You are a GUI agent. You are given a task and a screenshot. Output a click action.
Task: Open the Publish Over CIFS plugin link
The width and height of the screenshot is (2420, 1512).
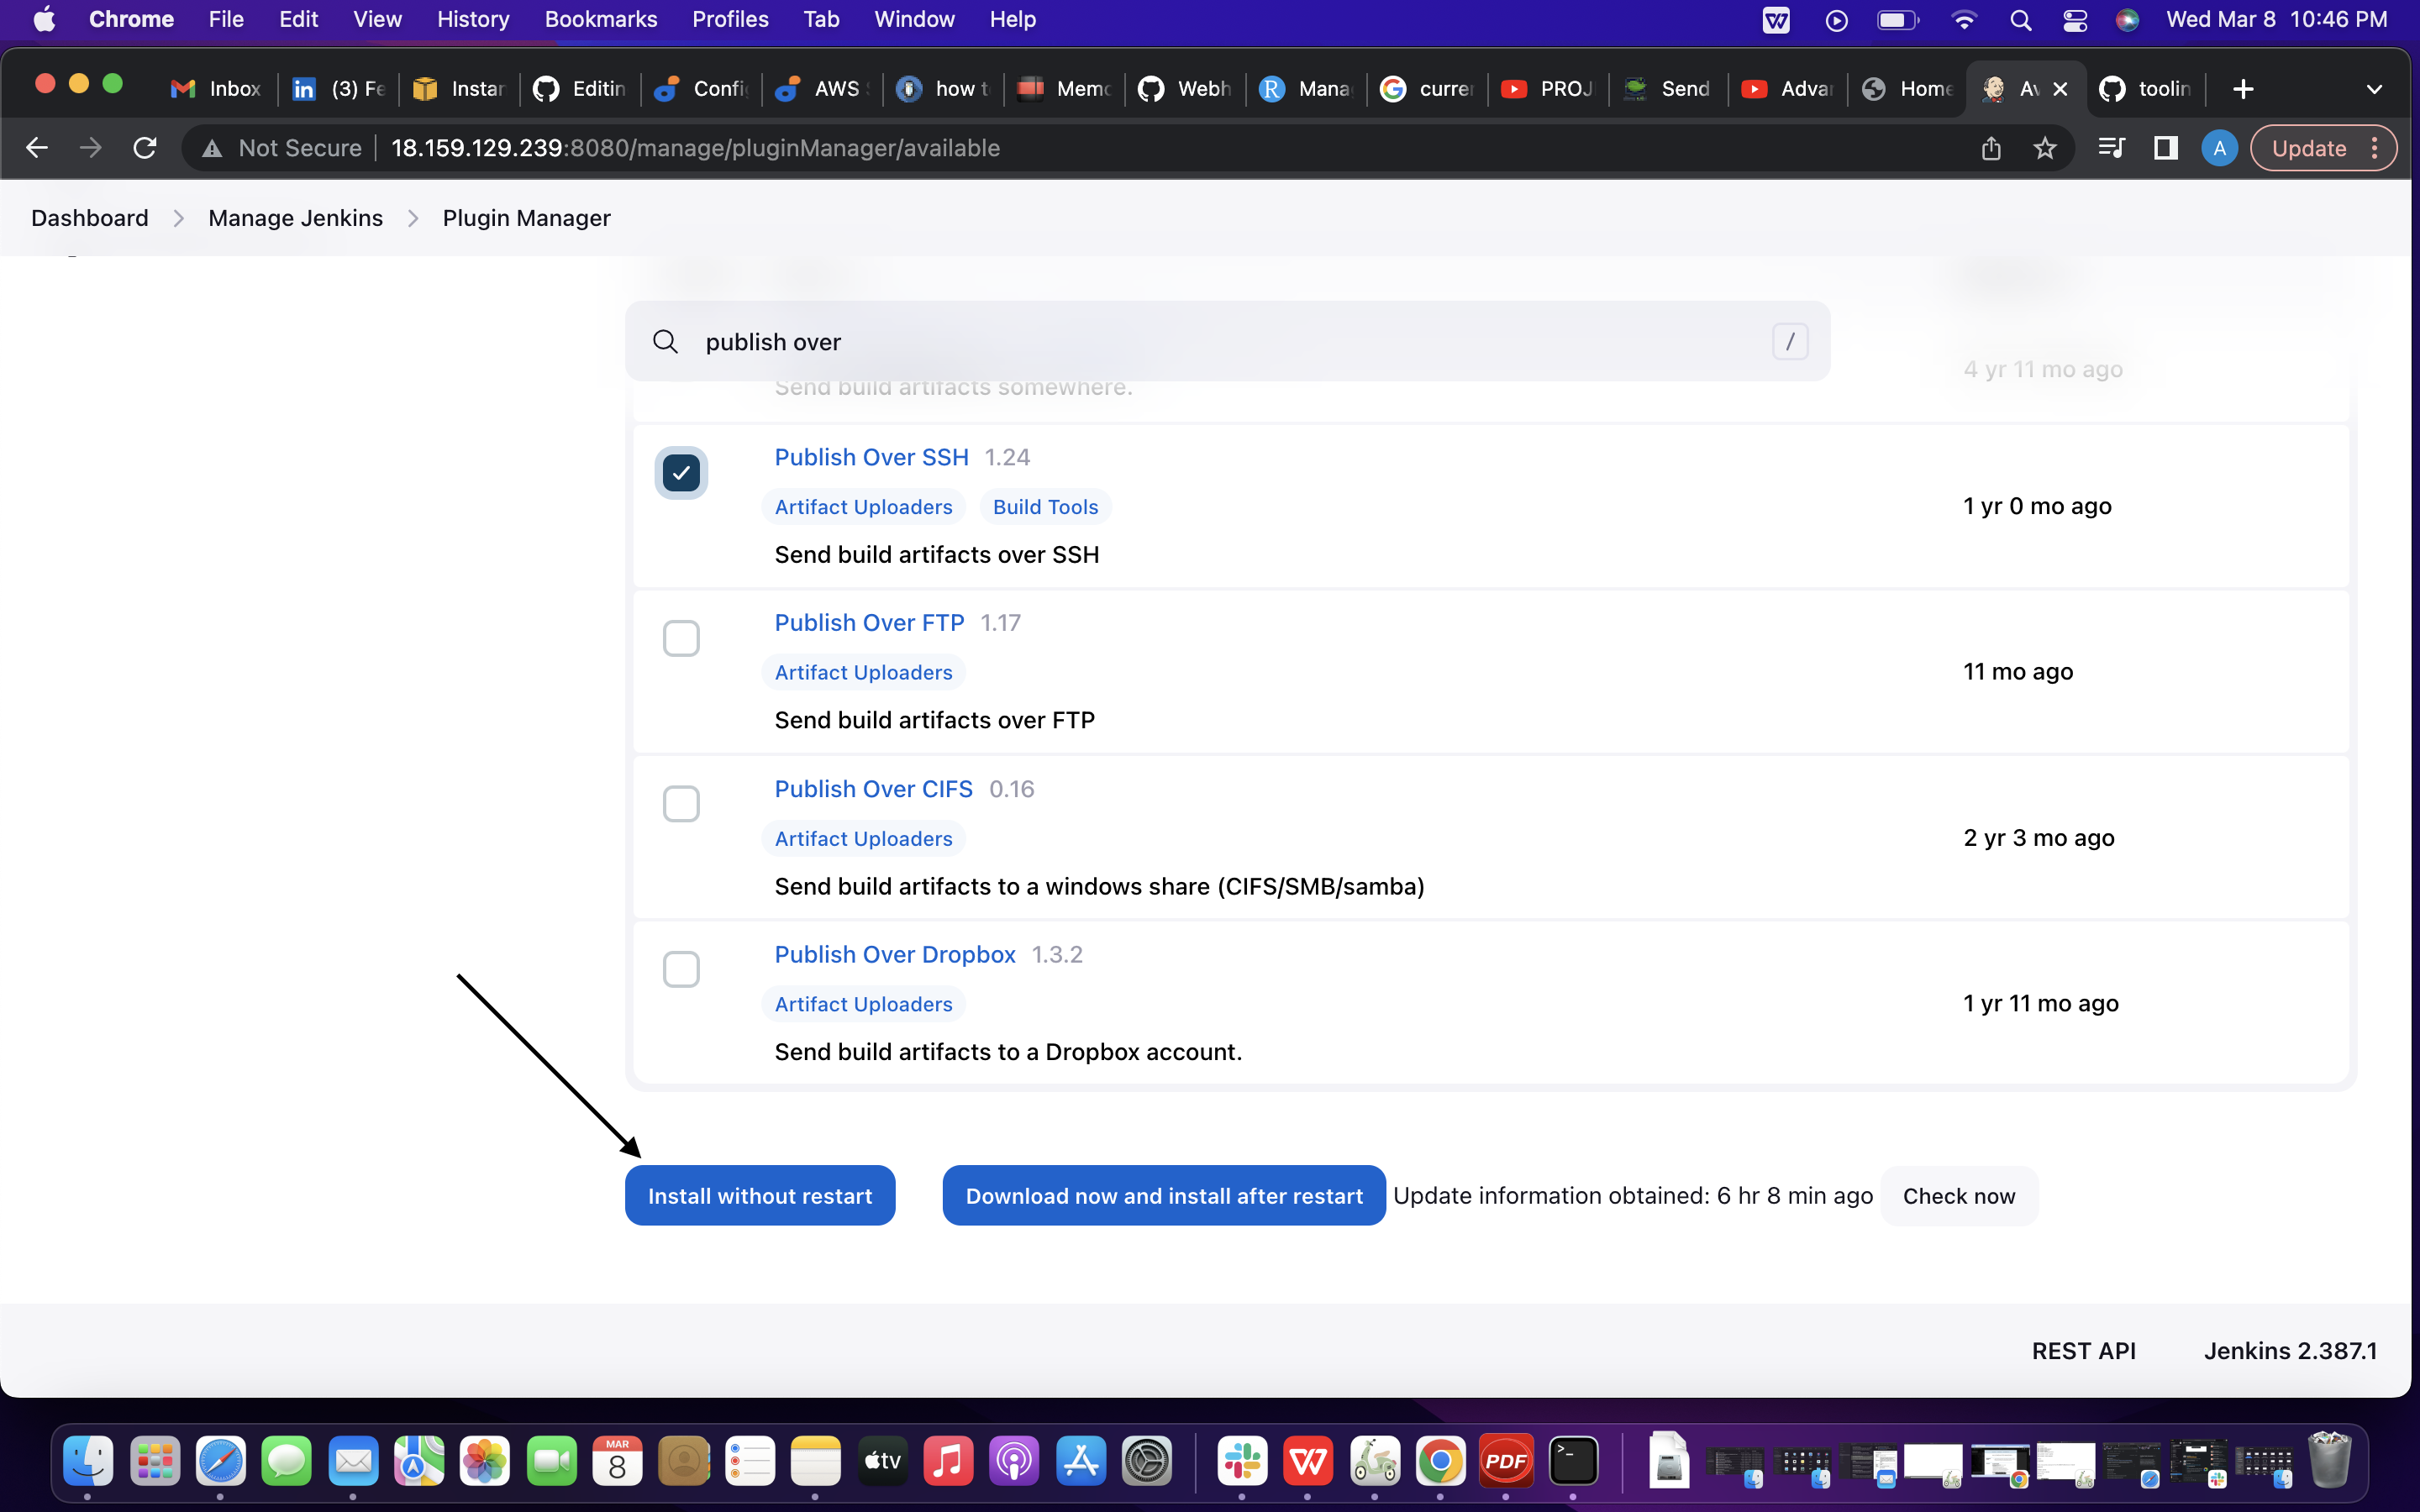pyautogui.click(x=873, y=789)
